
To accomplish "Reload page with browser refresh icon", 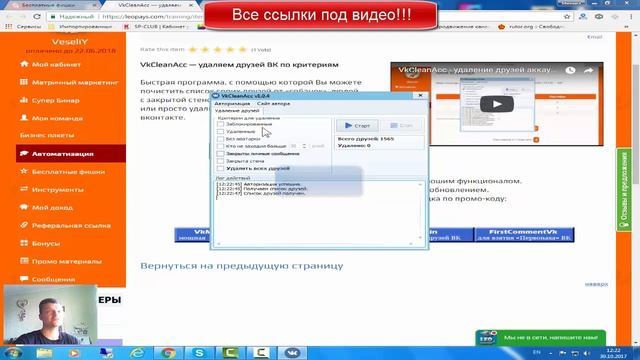I will point(37,17).
